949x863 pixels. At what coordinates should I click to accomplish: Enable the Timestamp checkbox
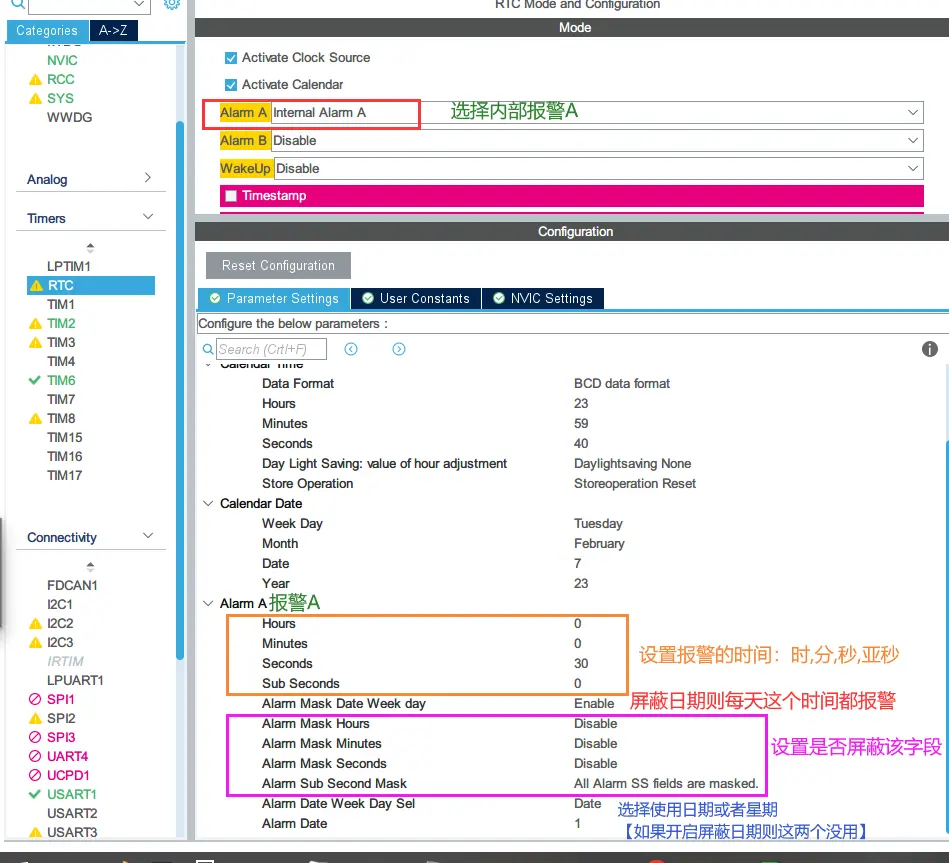tap(231, 196)
